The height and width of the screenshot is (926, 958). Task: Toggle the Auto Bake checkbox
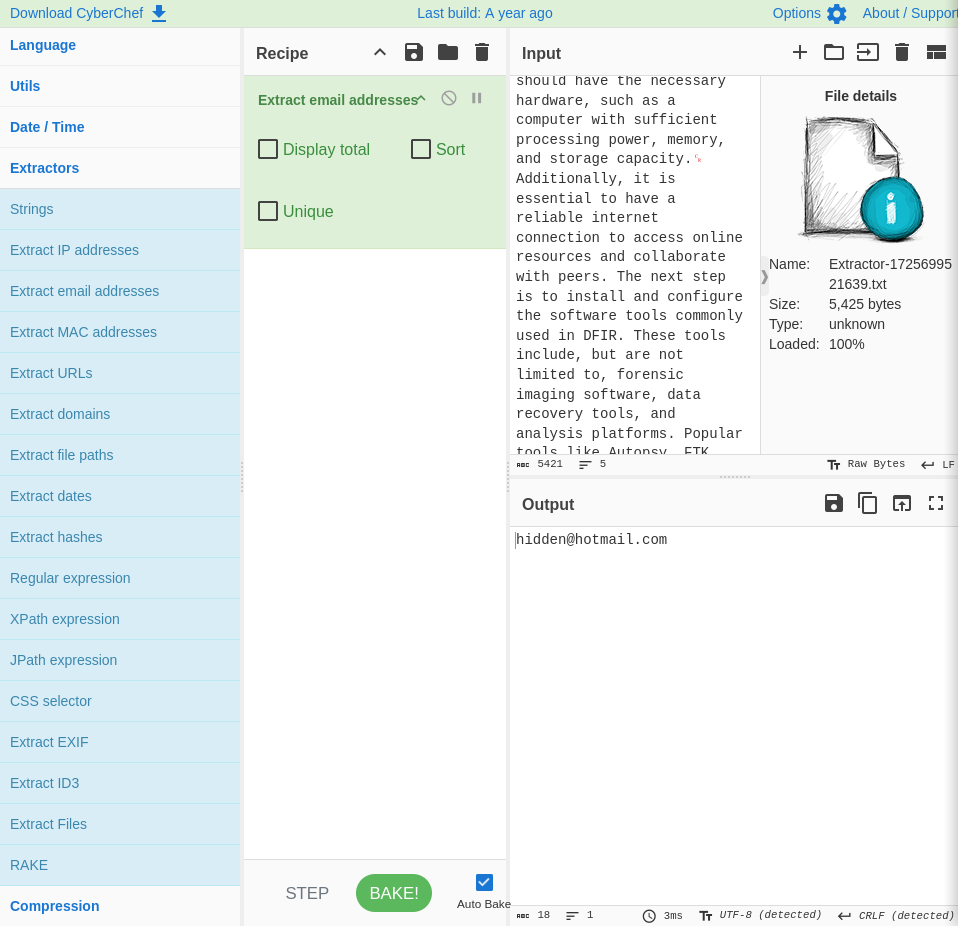point(484,882)
